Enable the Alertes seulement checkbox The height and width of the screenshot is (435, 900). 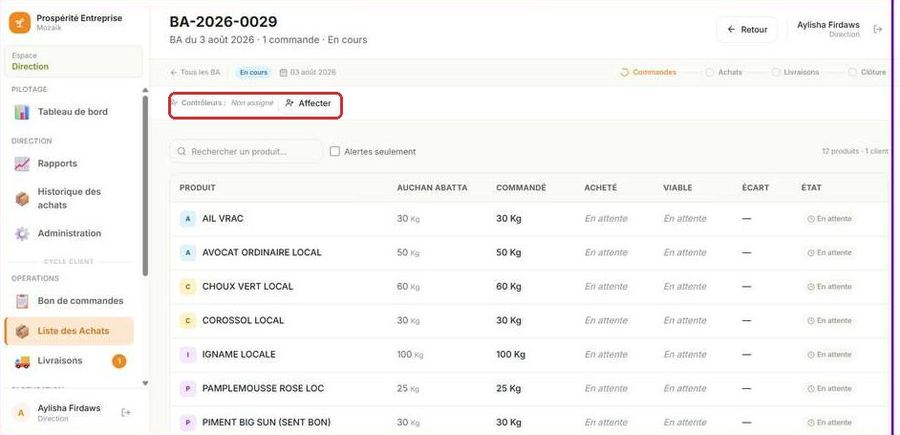[335, 152]
